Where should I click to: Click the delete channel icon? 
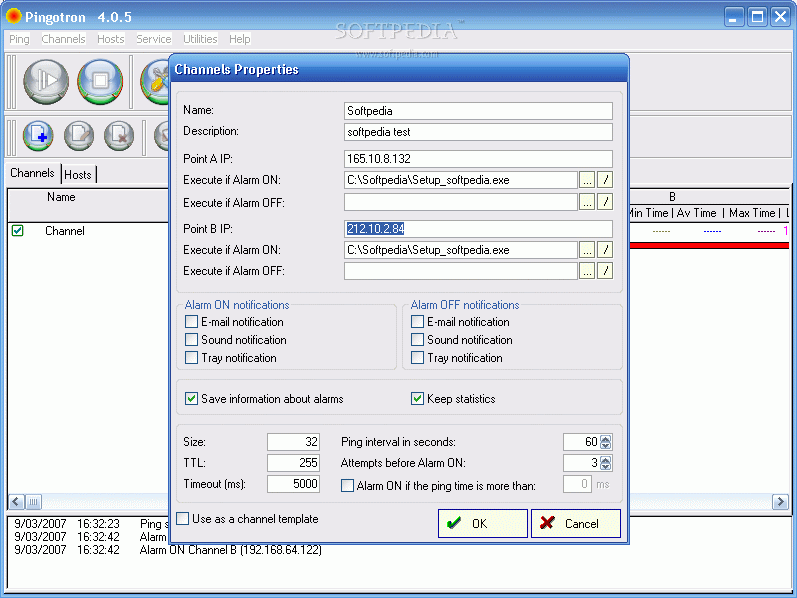pyautogui.click(x=119, y=136)
